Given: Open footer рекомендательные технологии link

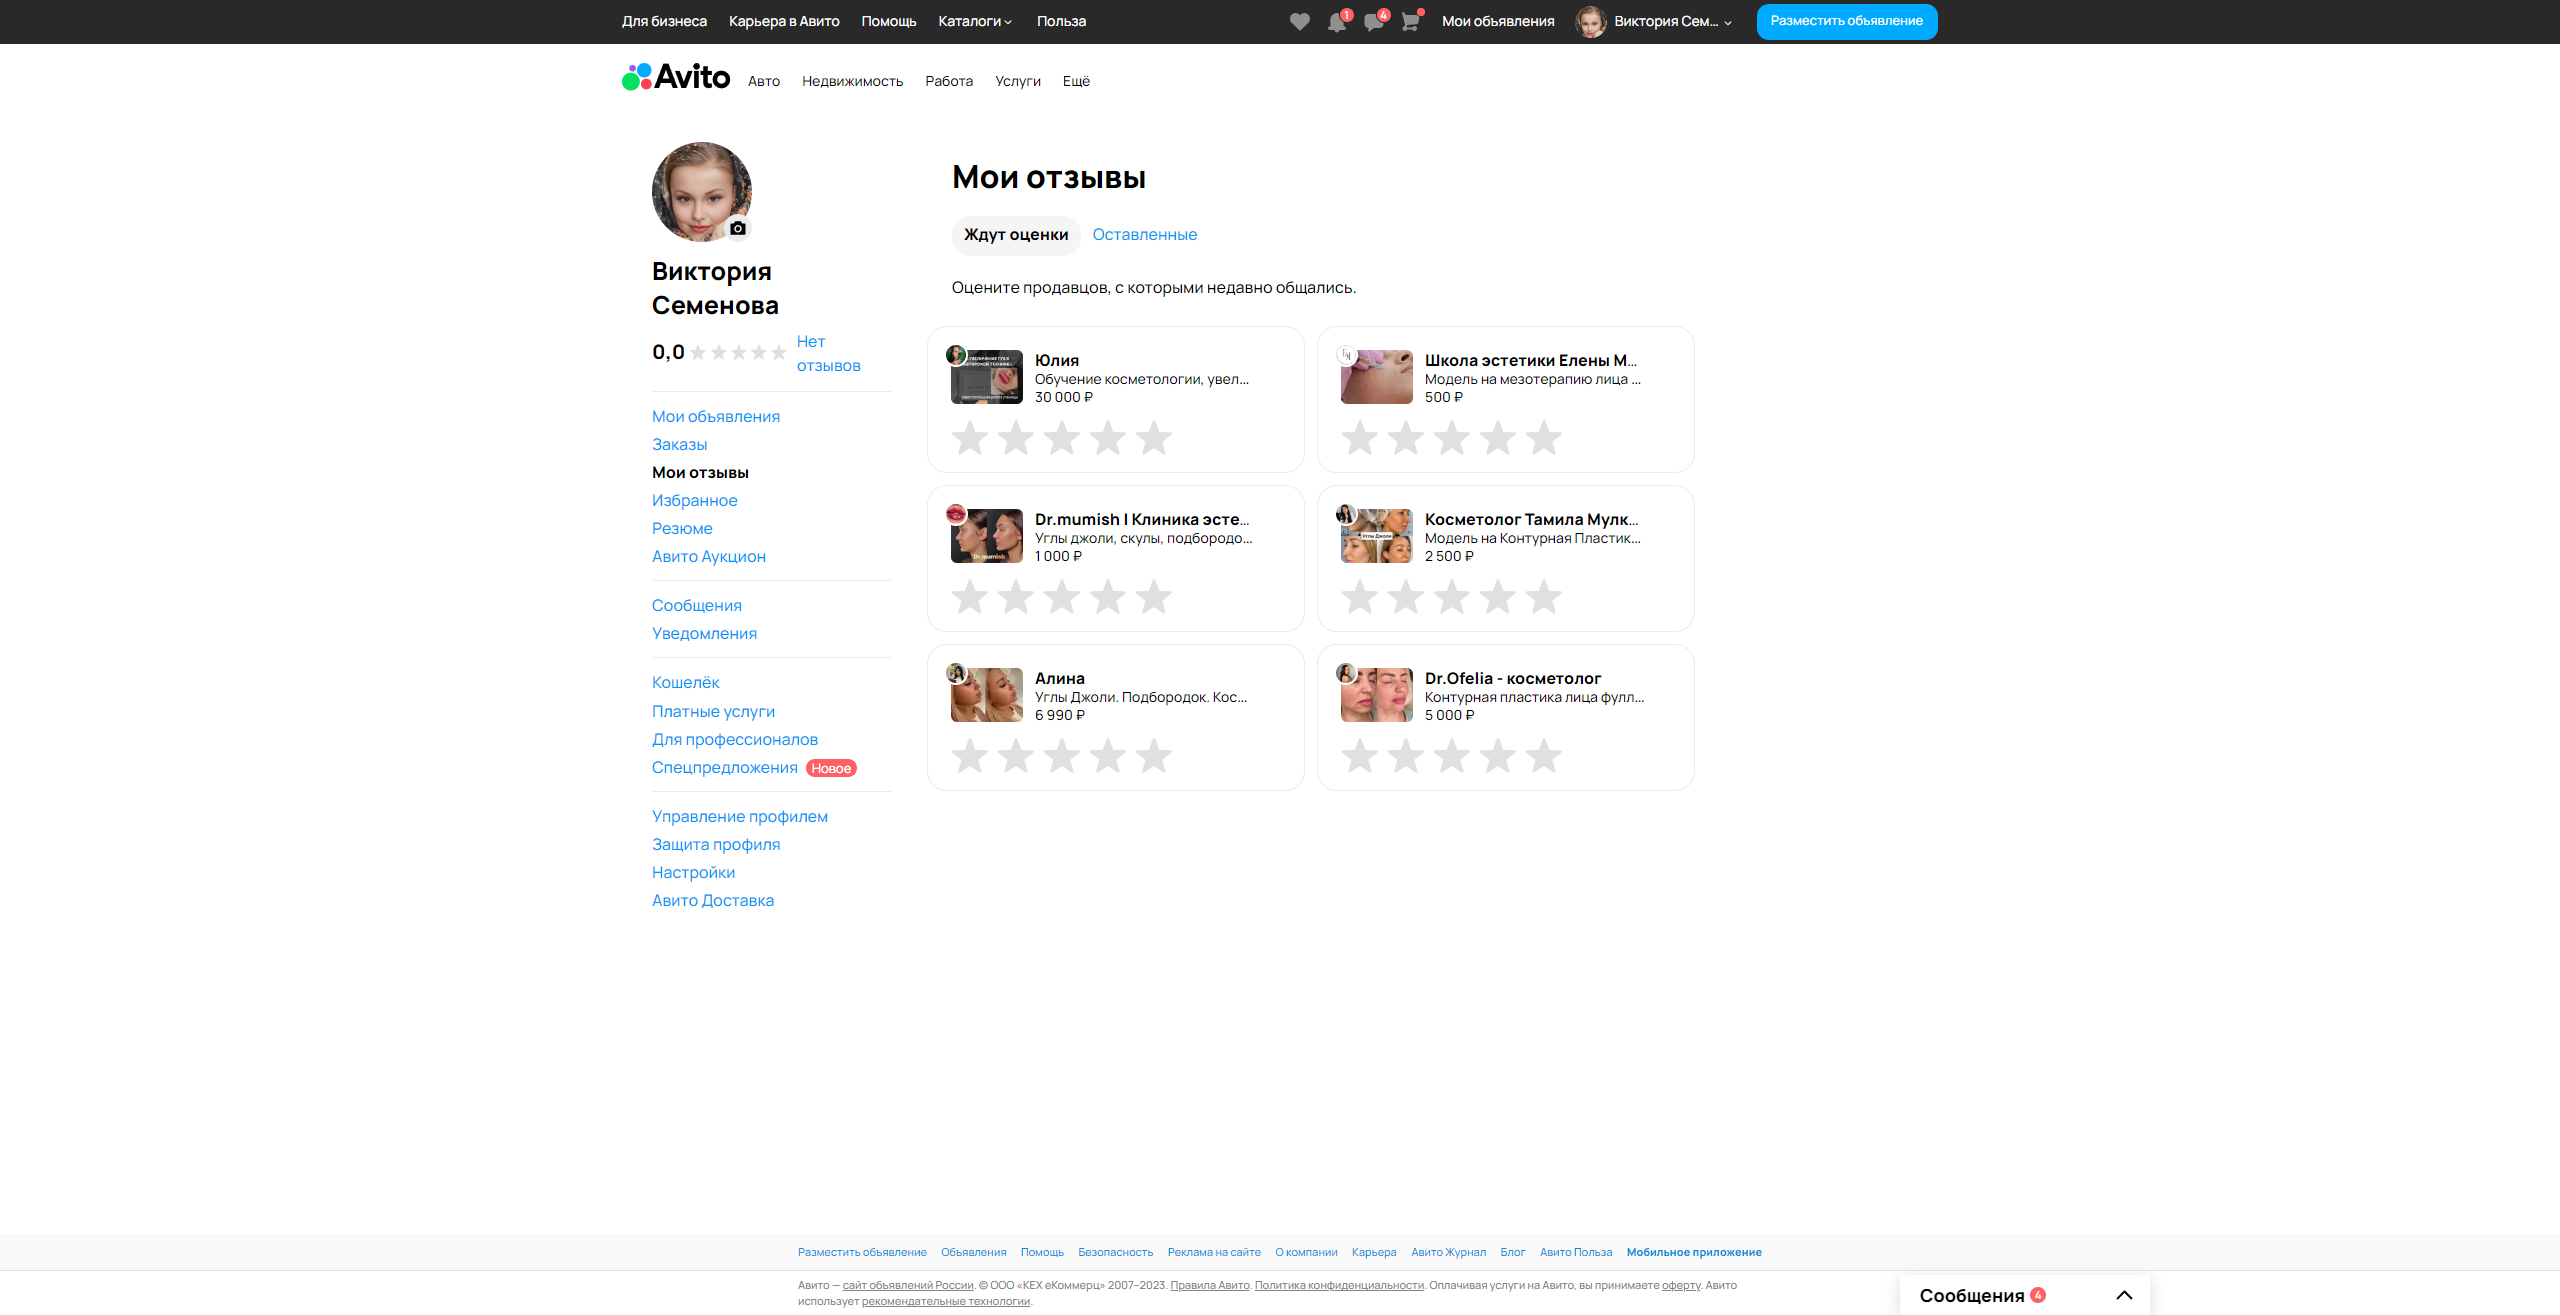Looking at the screenshot, I should (946, 1301).
